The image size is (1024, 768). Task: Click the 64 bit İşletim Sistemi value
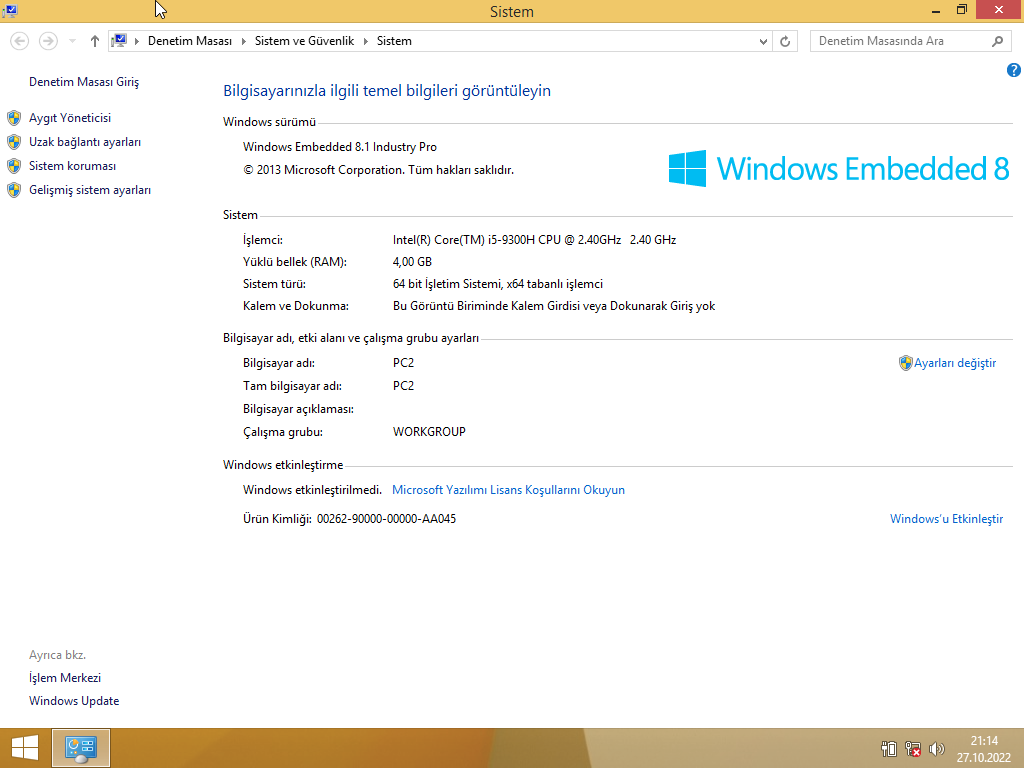498,284
